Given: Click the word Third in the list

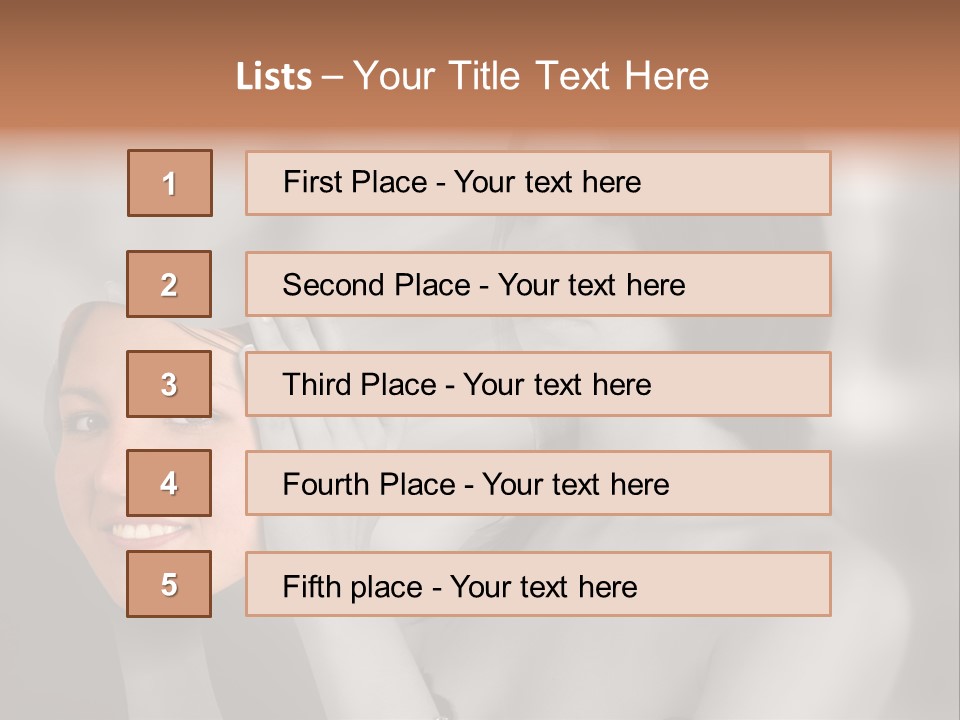Looking at the screenshot, I should (x=317, y=385).
